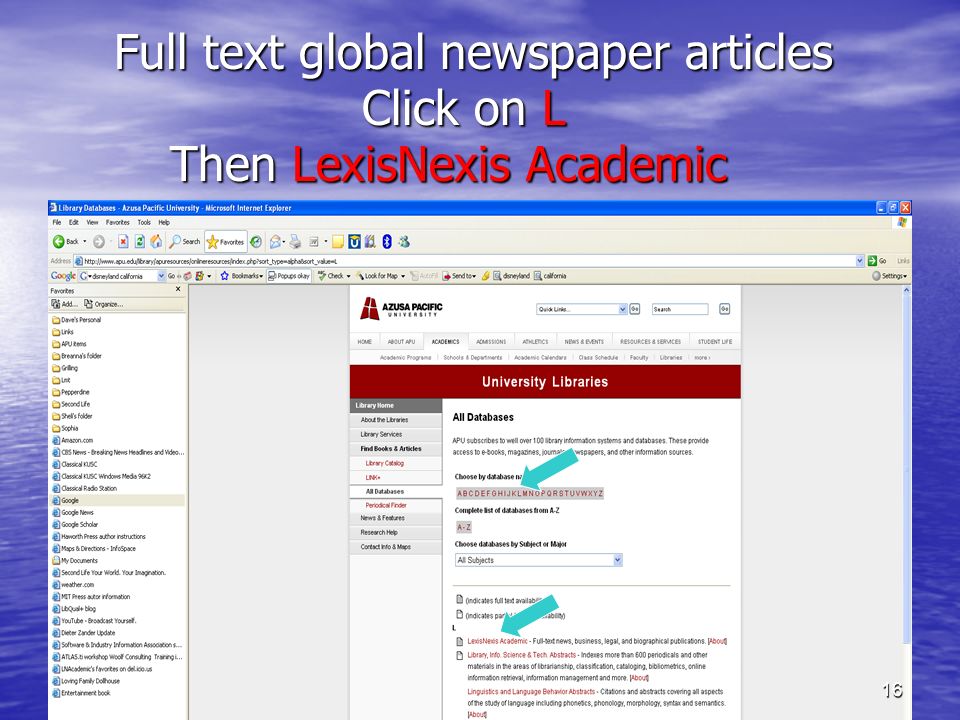Click the Popups okay button
960x720 pixels.
click(x=289, y=276)
